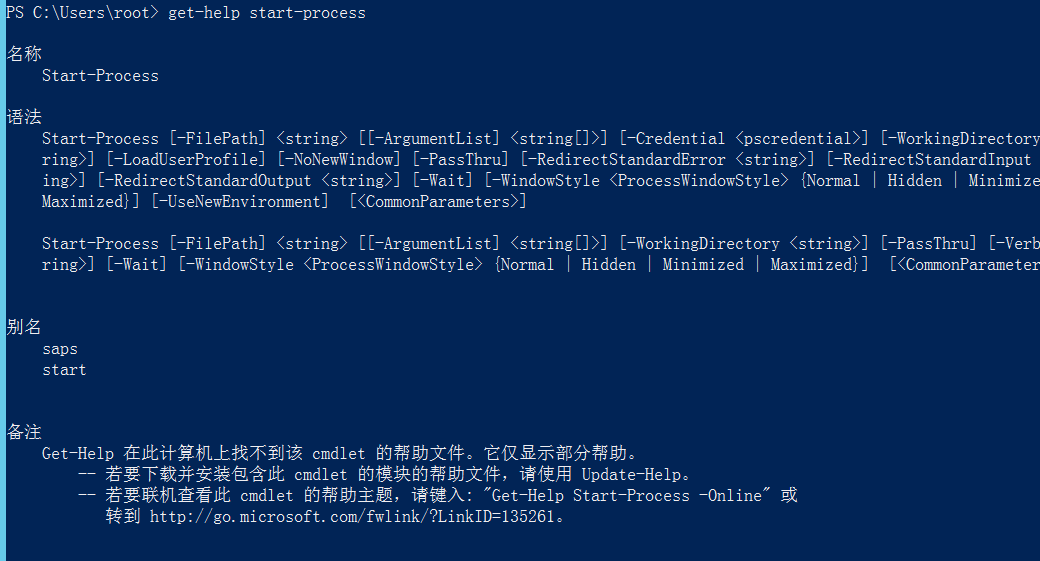Image resolution: width=1040 pixels, height=561 pixels.
Task: Click [-FilePath] in the first syntax line
Action: [218, 139]
